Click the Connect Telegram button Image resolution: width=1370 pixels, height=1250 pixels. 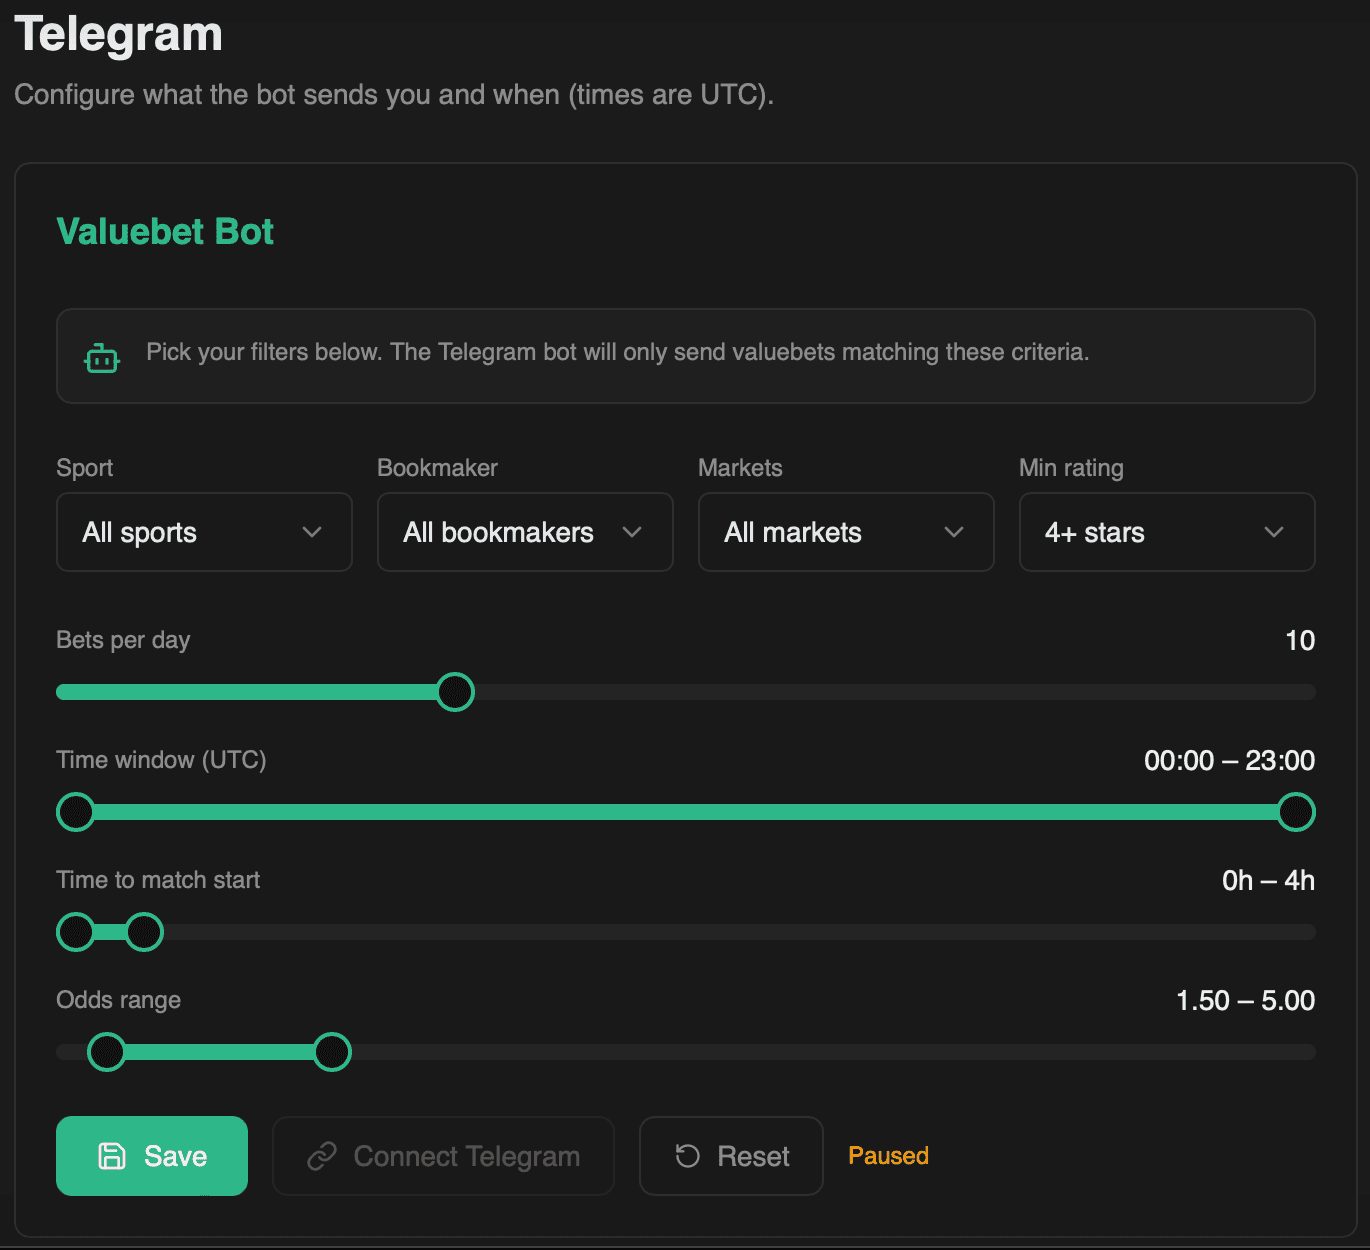pos(443,1155)
